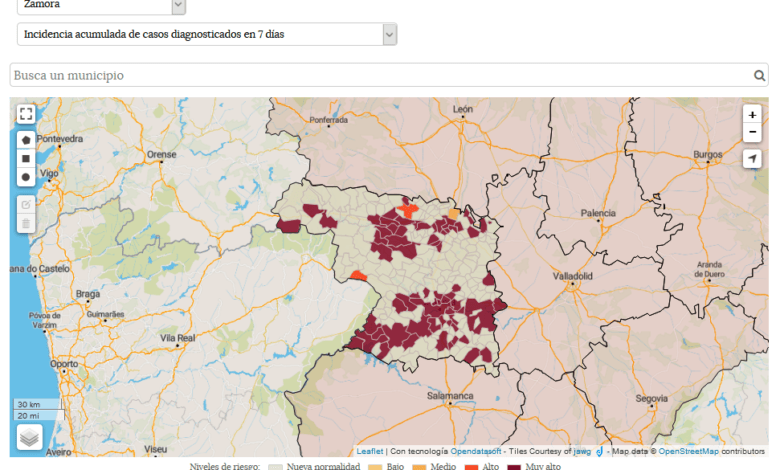Zoom in on the map

[x=752, y=115]
